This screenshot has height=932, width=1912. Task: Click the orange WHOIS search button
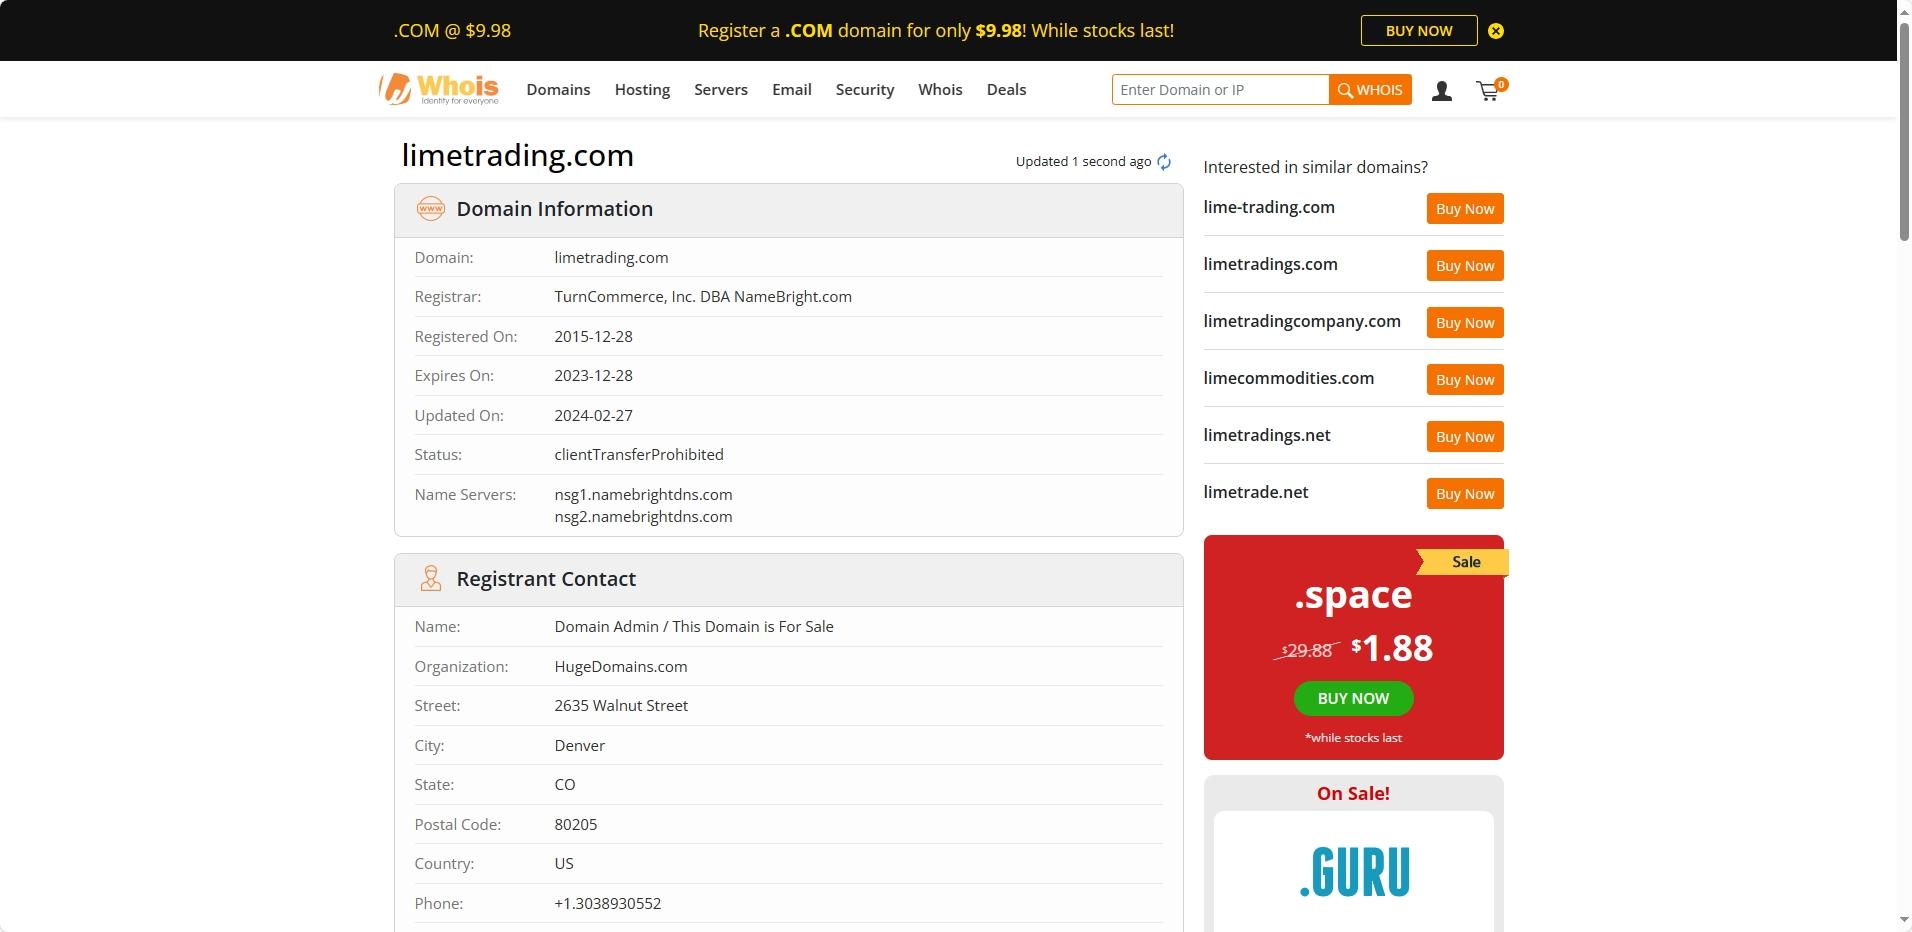pos(1370,90)
